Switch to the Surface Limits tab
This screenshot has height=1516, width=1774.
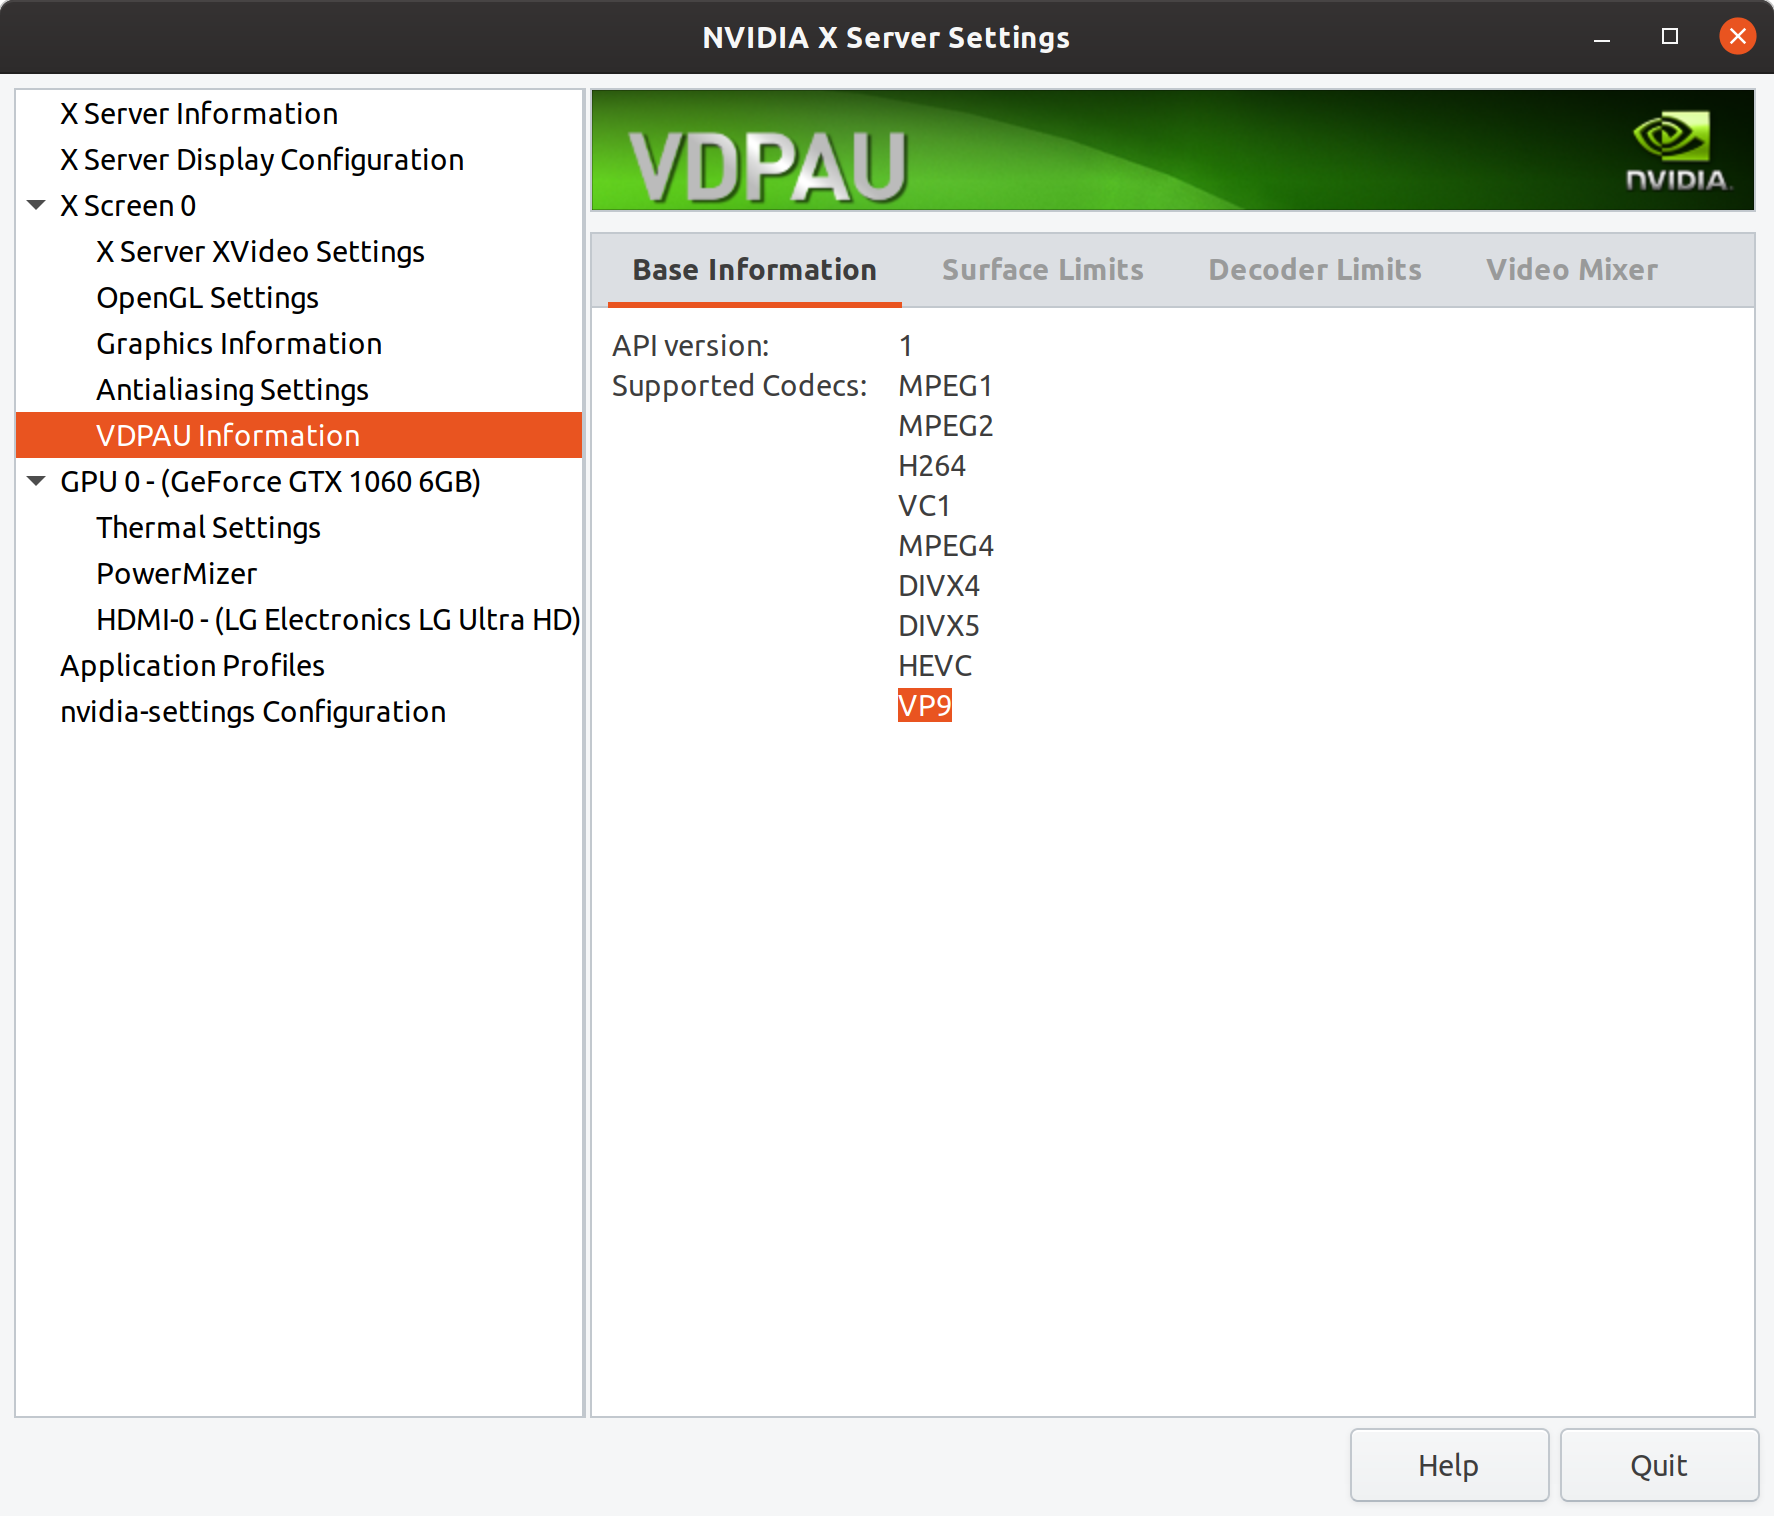coord(1042,270)
